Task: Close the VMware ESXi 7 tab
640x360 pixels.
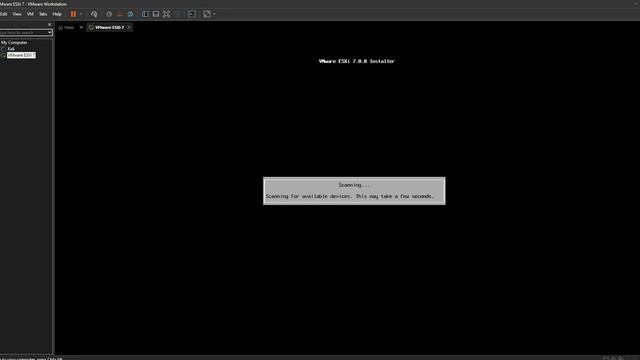Action: click(129, 27)
